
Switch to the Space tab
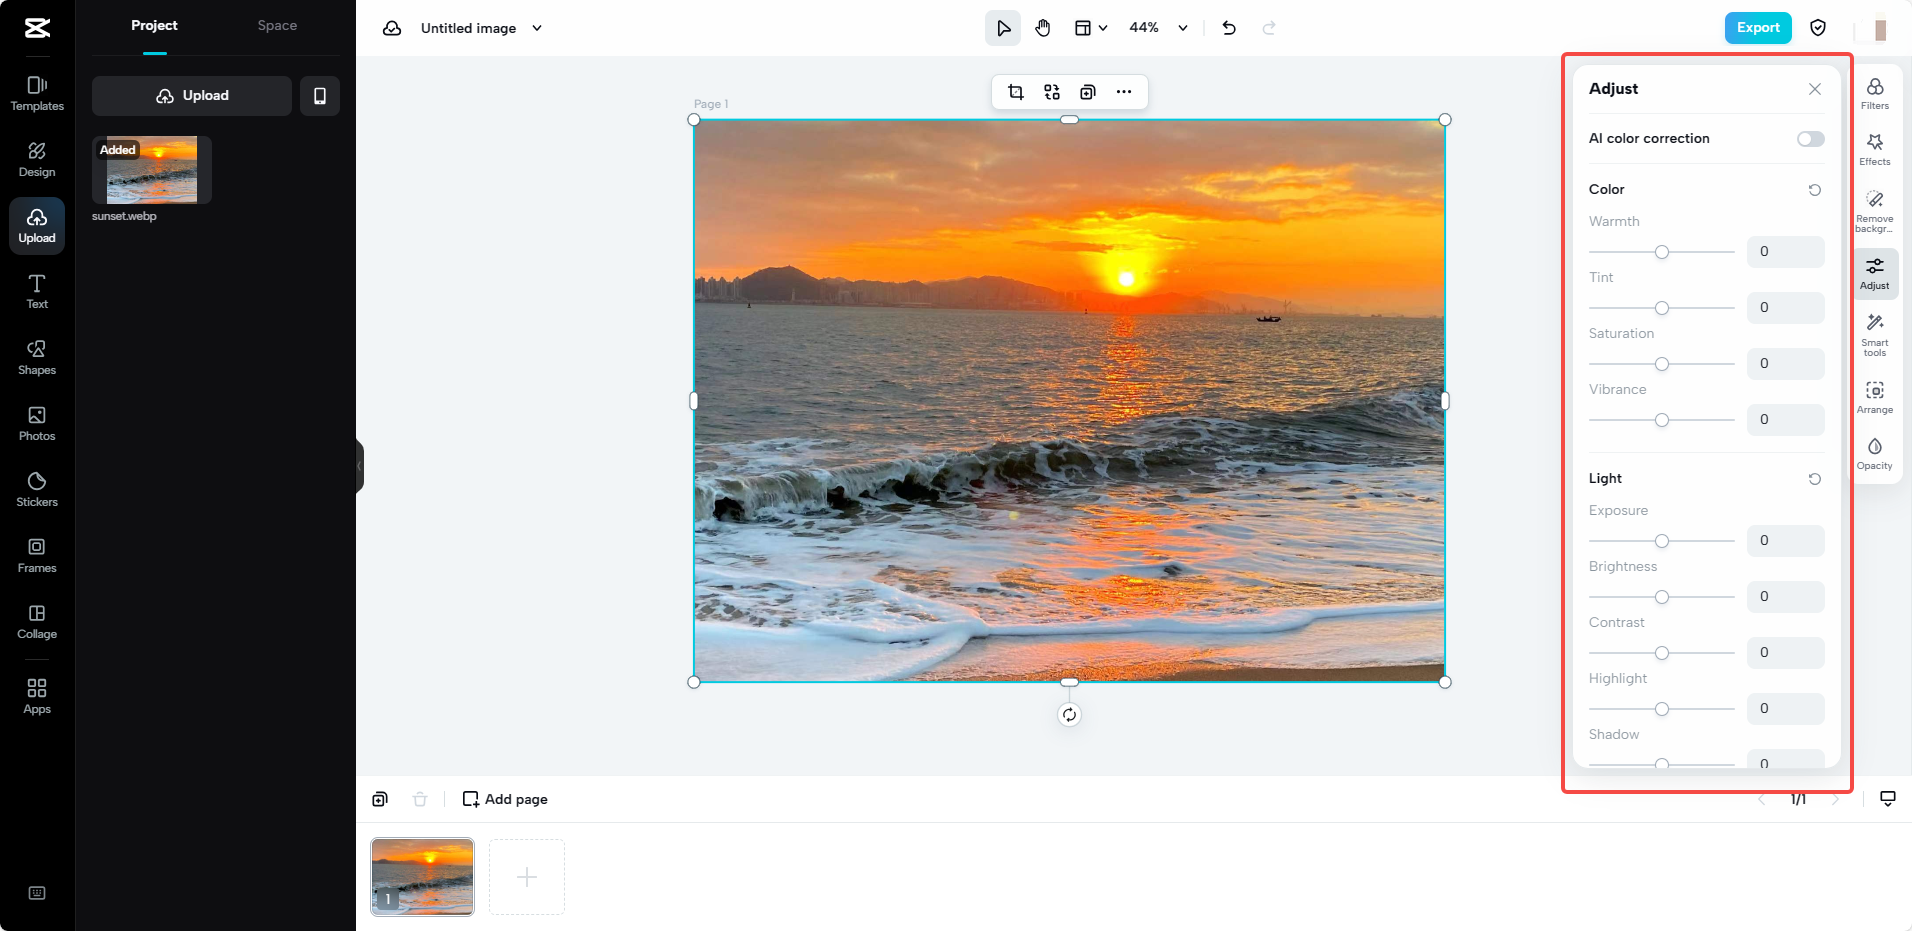[x=277, y=25]
